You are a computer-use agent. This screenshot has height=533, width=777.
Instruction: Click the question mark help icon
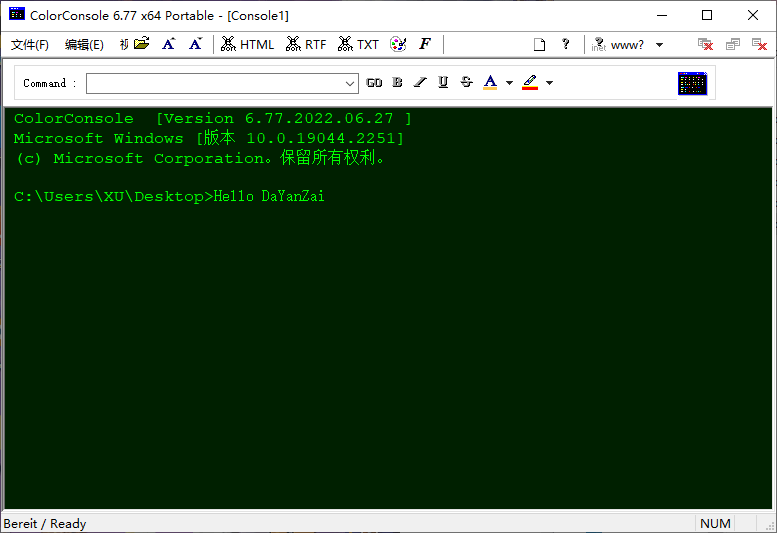tap(565, 44)
